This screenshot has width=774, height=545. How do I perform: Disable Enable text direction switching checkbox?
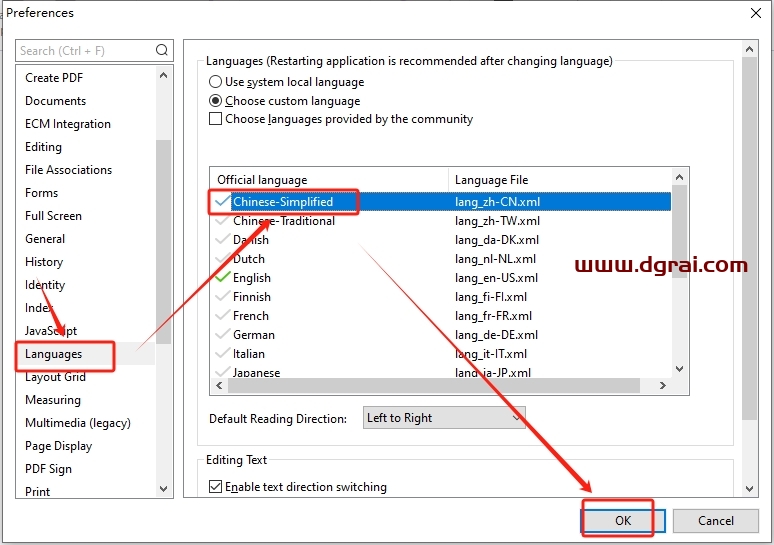(x=215, y=487)
